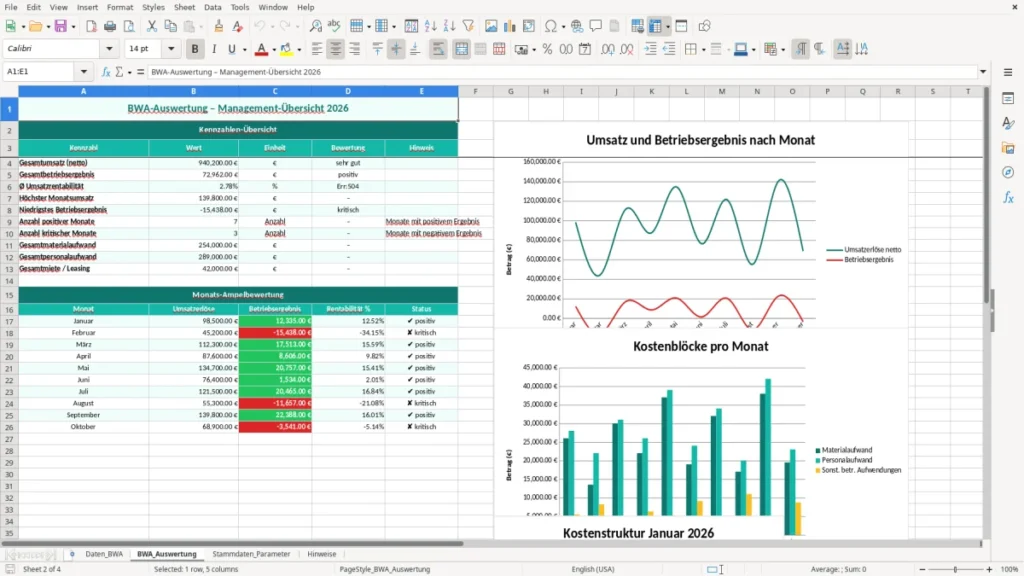Open Font Color dropdown arrow

click(x=274, y=50)
